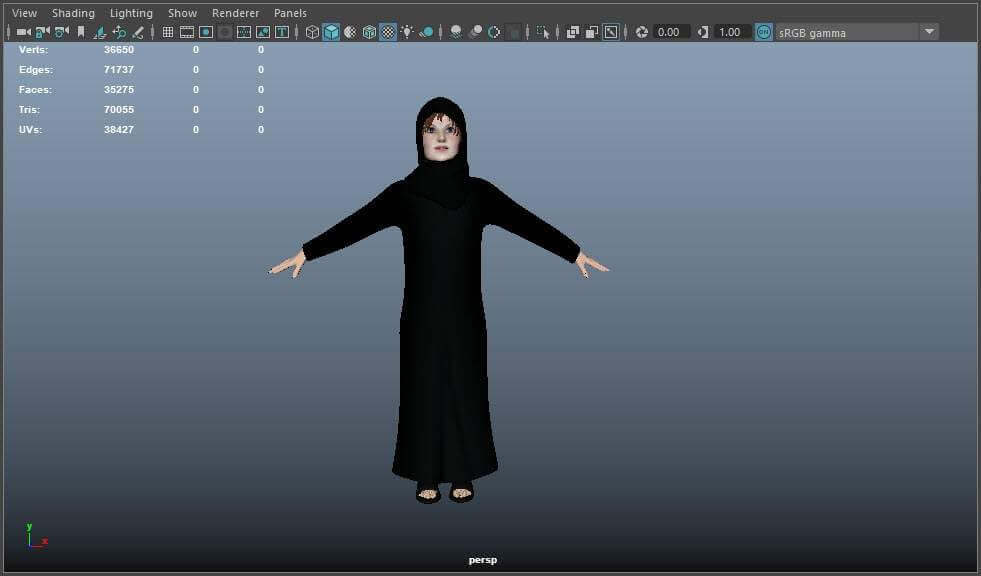Toggle the Resolution Gate overlay
The height and width of the screenshot is (576, 981).
[206, 32]
